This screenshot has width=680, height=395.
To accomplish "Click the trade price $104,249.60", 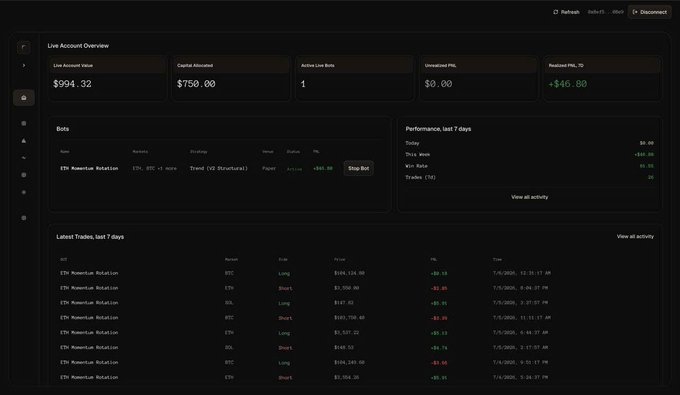I will pos(349,362).
